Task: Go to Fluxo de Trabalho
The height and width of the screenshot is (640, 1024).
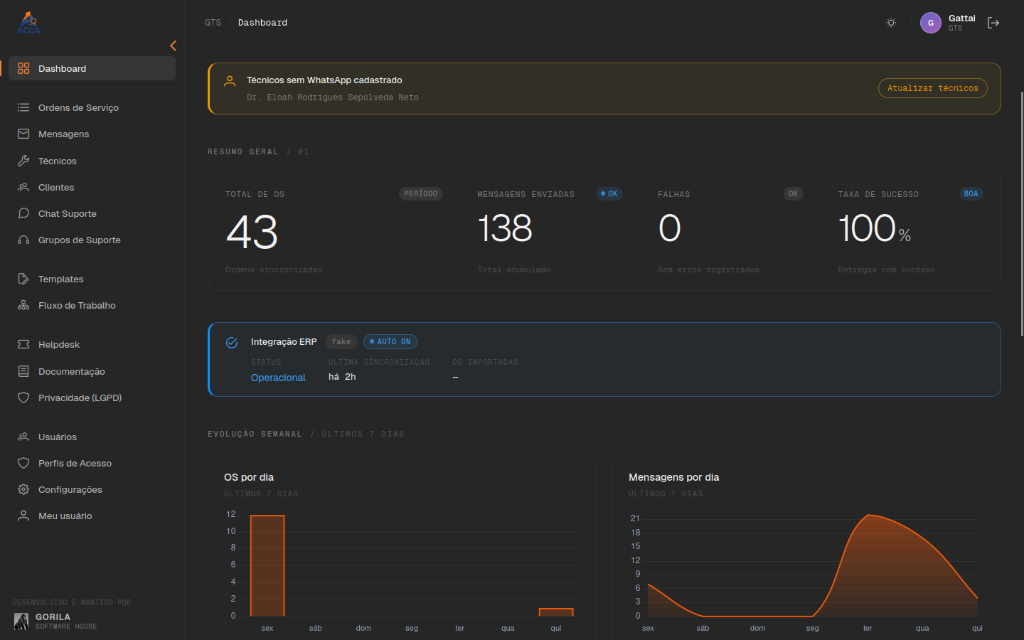Action: tap(92, 306)
